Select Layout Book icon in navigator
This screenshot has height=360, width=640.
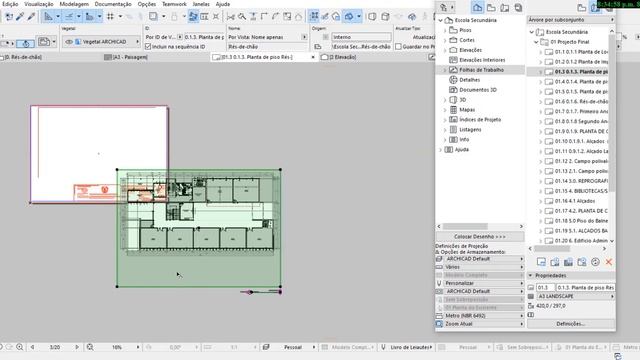(x=504, y=8)
